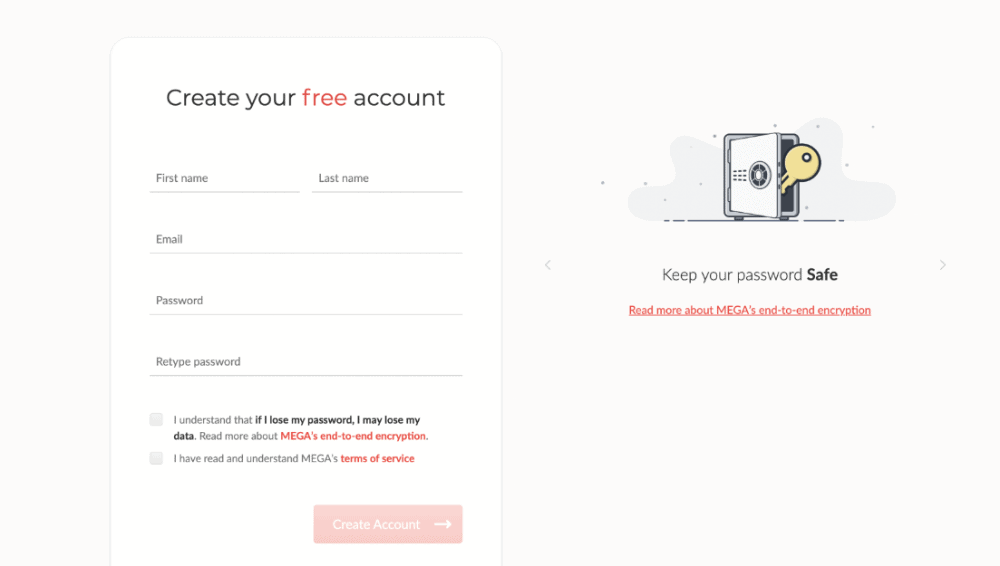Click the combination dial on the safe
Screen dimensions: 1000x566
pos(760,175)
